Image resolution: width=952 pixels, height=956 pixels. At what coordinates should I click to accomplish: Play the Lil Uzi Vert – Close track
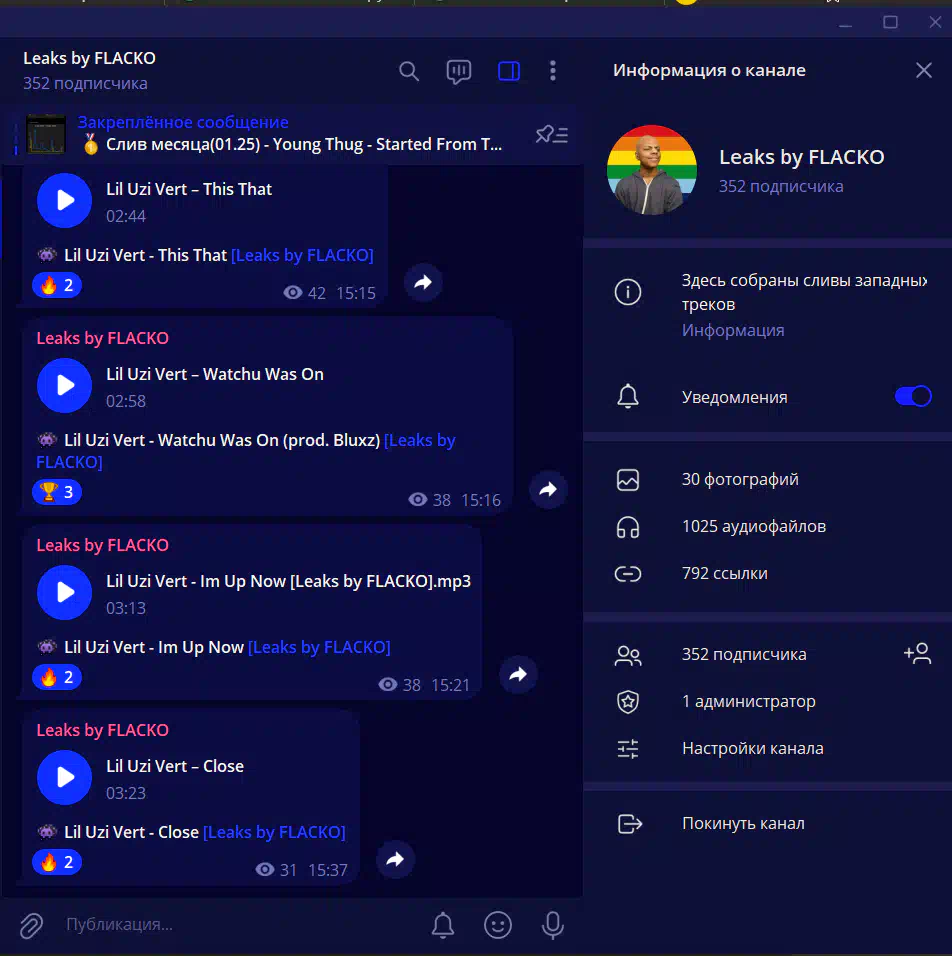coord(65,777)
